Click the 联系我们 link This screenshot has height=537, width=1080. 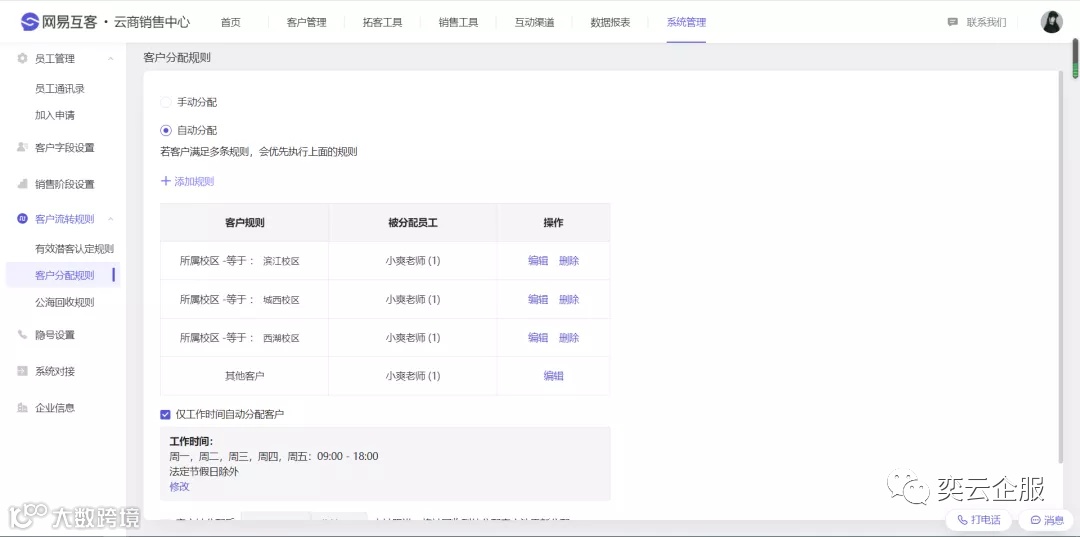pos(986,22)
